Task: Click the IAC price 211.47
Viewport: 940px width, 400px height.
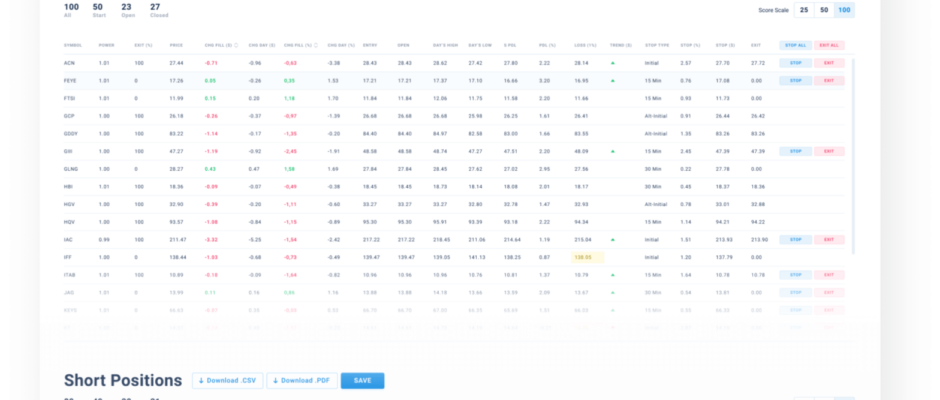Action: pos(177,239)
